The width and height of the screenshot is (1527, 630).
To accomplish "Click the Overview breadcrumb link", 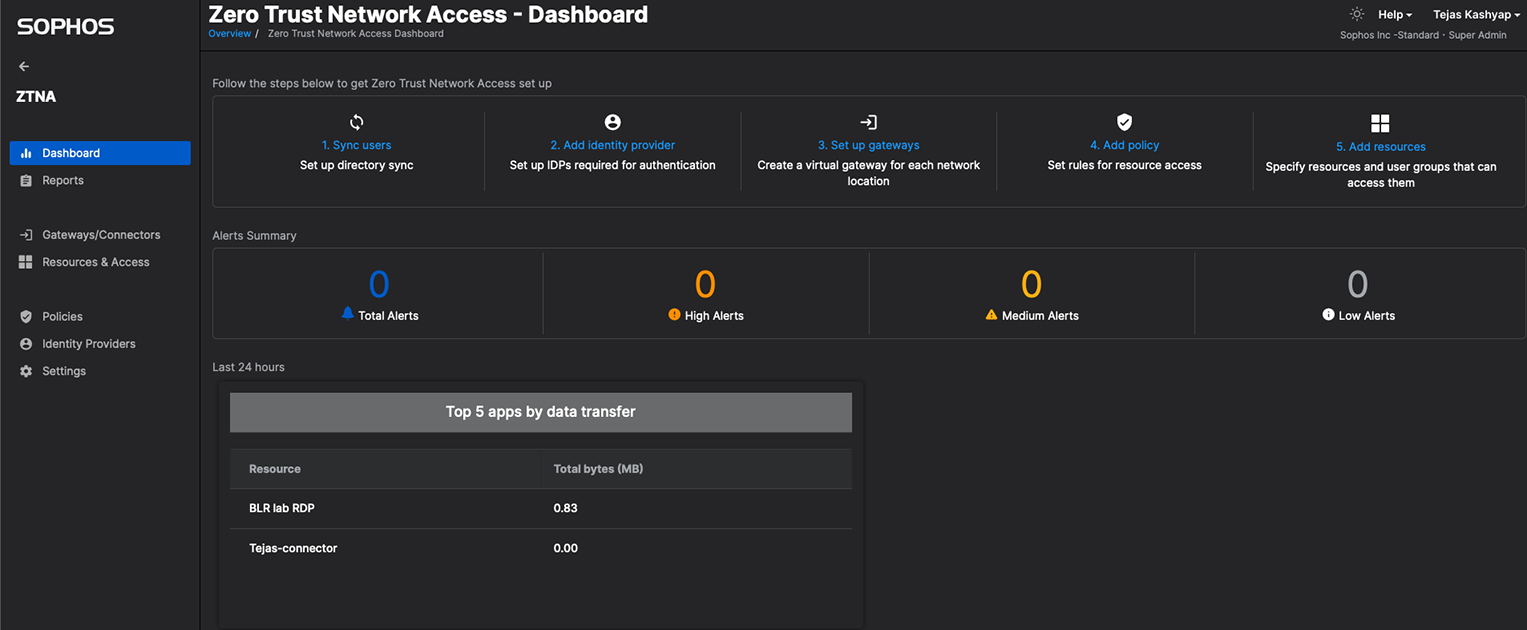I will [x=229, y=34].
